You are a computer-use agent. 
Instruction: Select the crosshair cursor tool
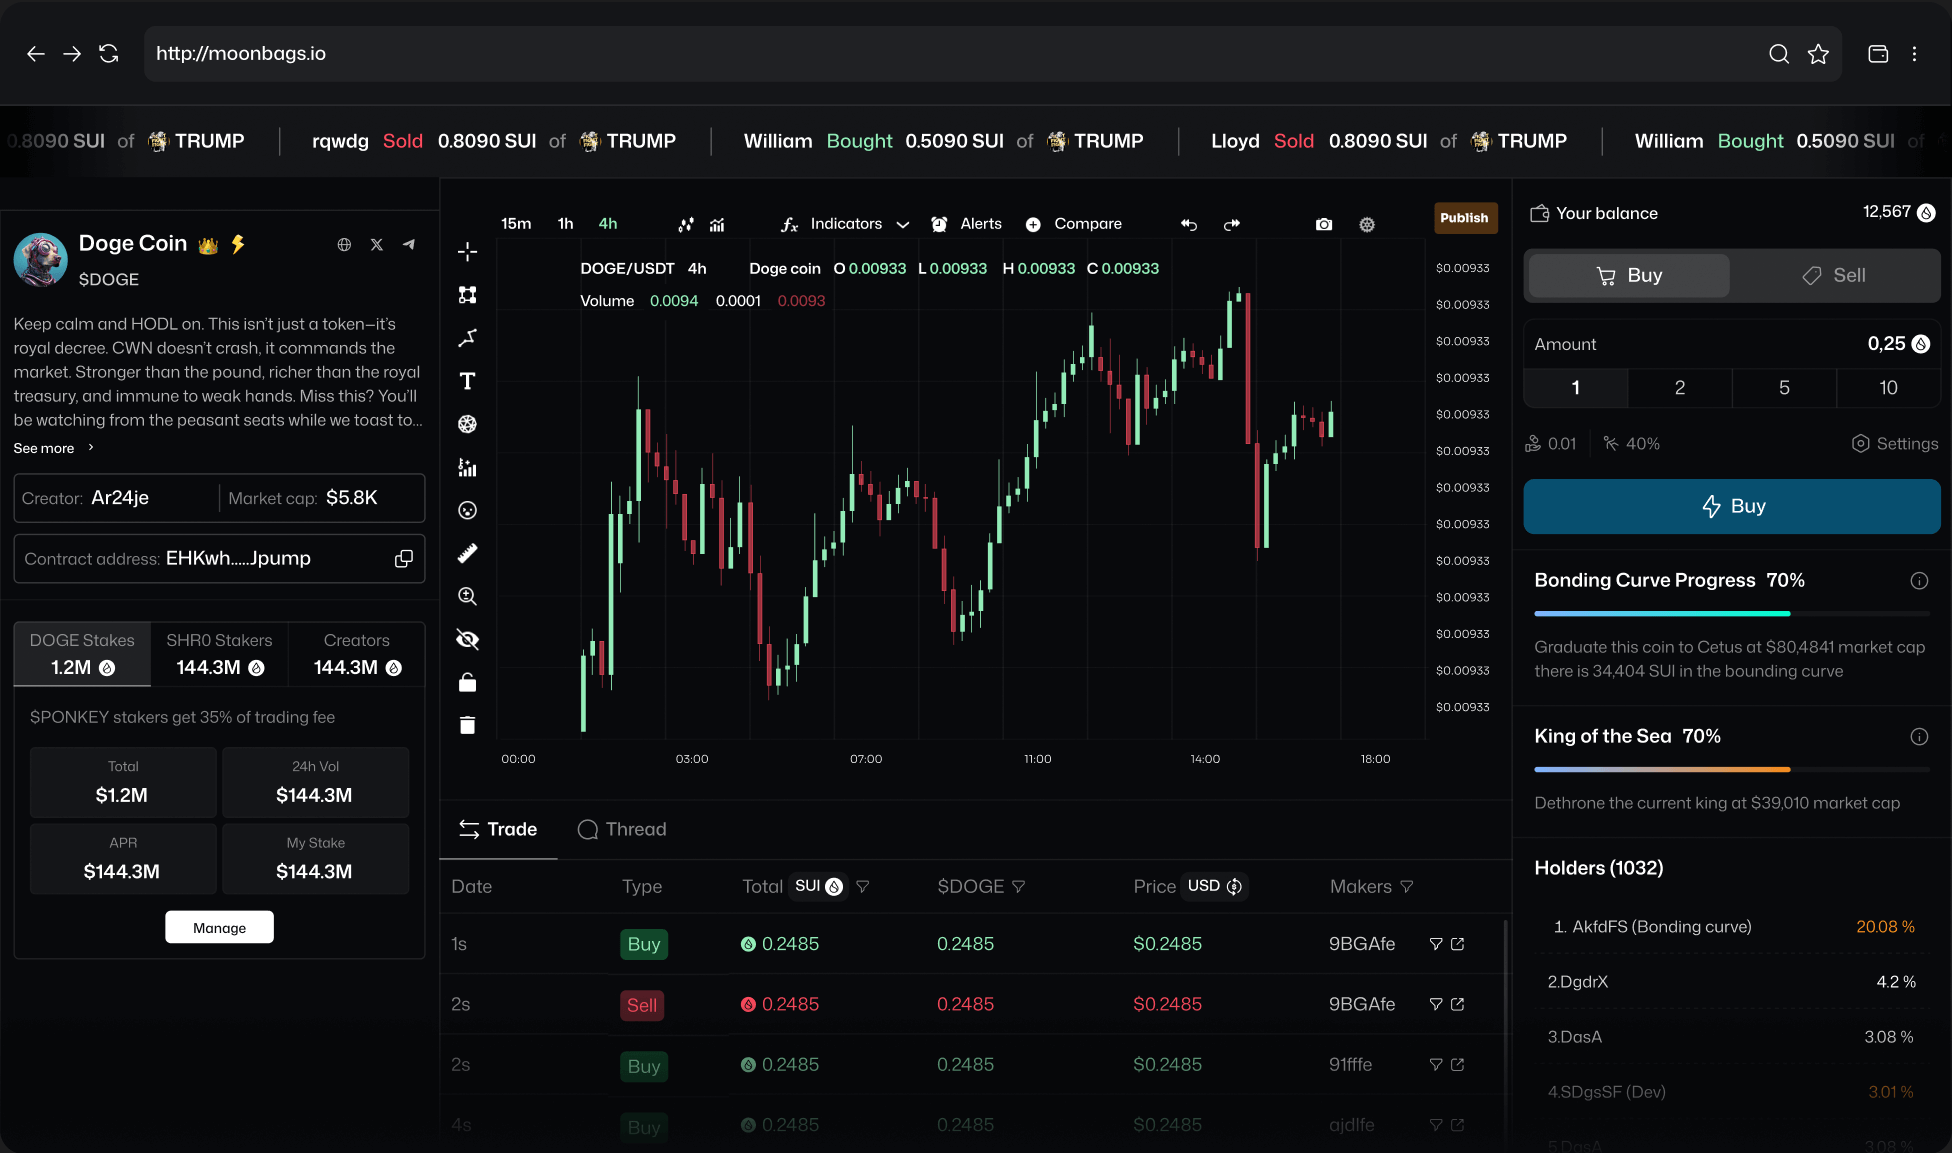[467, 252]
